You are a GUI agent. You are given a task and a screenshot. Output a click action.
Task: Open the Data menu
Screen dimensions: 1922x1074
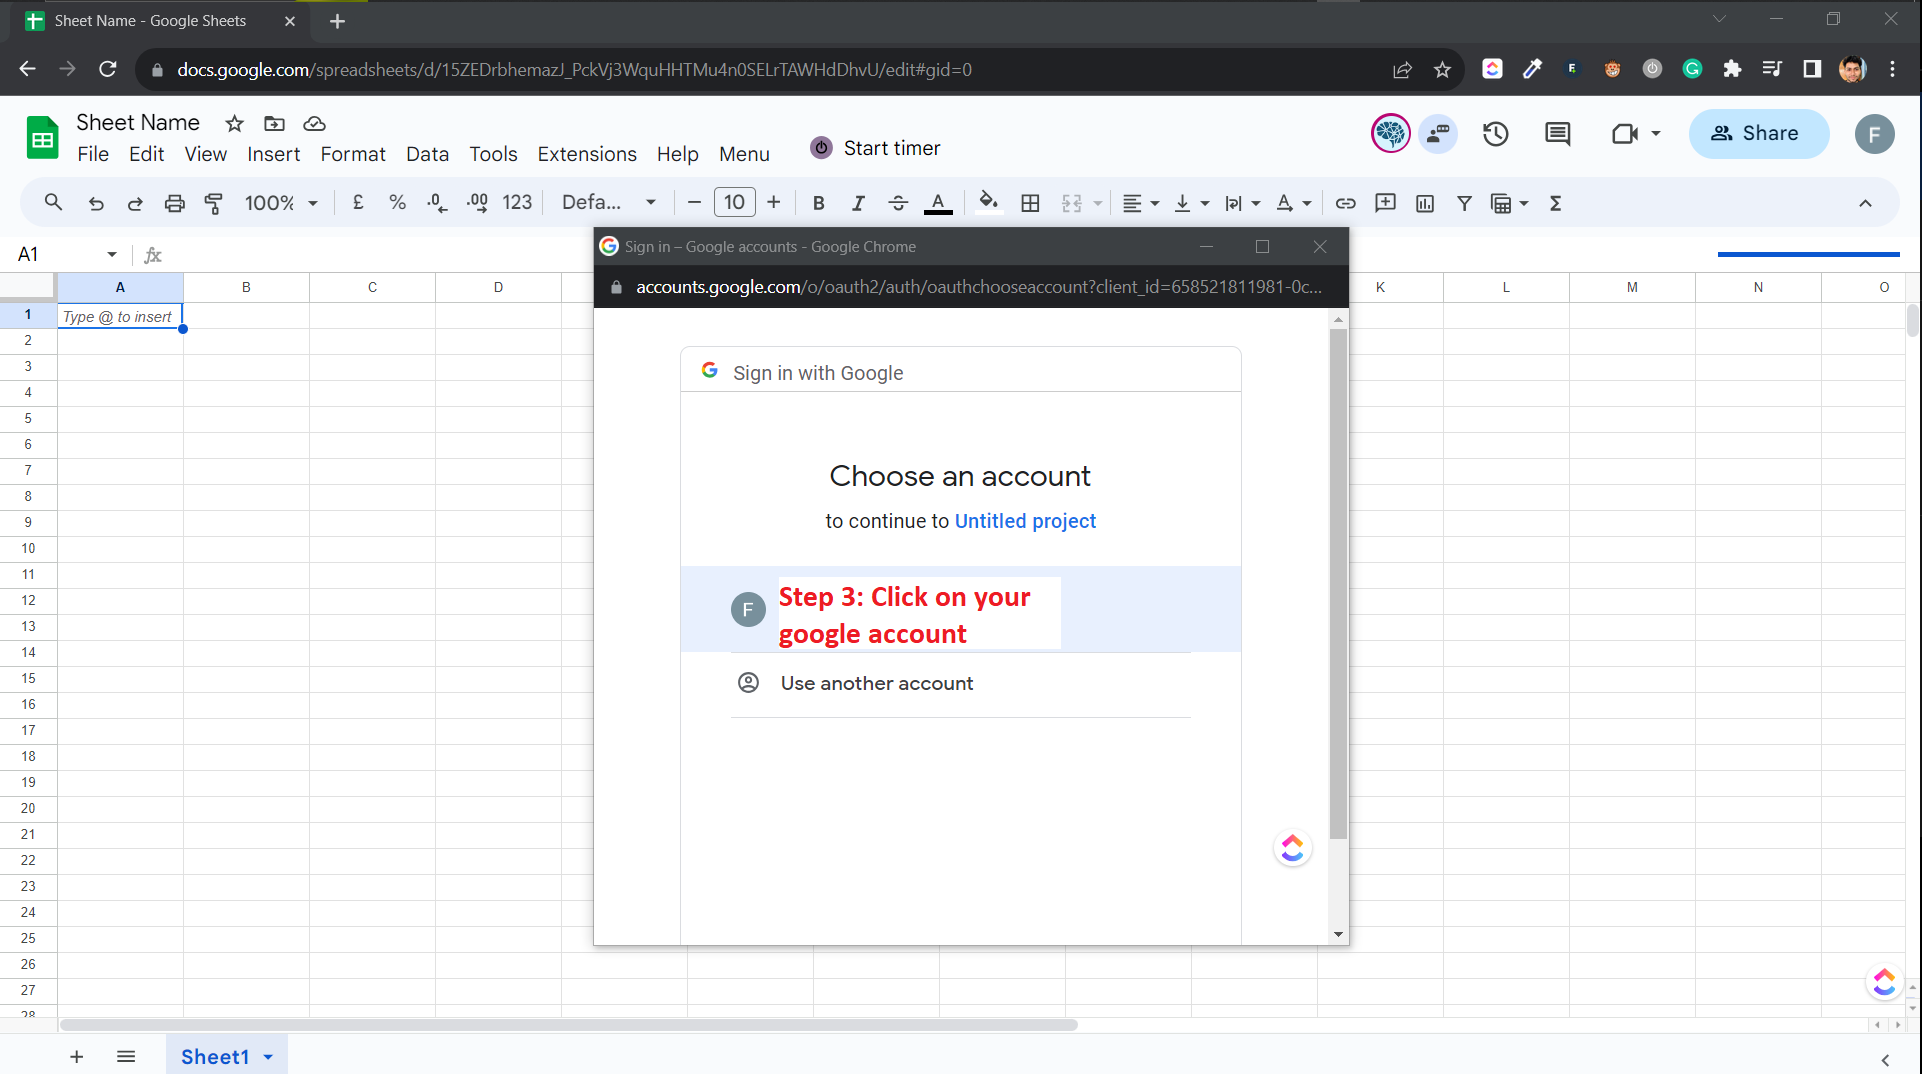[427, 154]
